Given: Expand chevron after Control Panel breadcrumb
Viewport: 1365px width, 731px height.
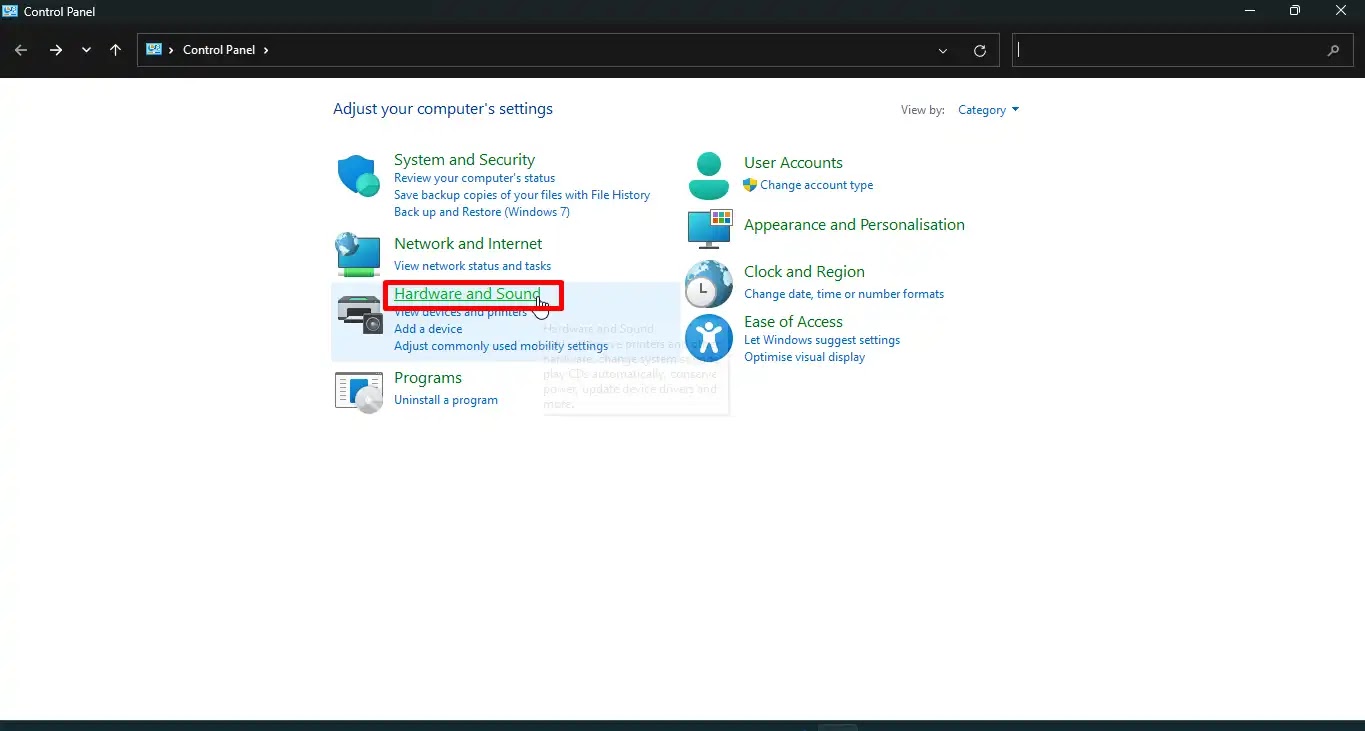Looking at the screenshot, I should coord(266,50).
